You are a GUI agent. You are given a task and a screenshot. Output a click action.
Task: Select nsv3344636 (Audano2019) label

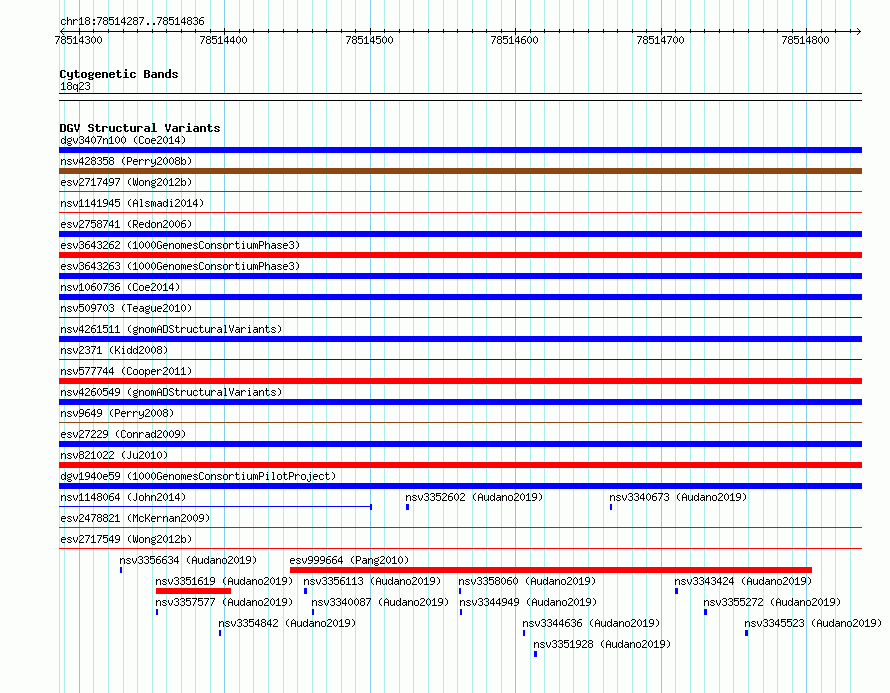pos(591,623)
